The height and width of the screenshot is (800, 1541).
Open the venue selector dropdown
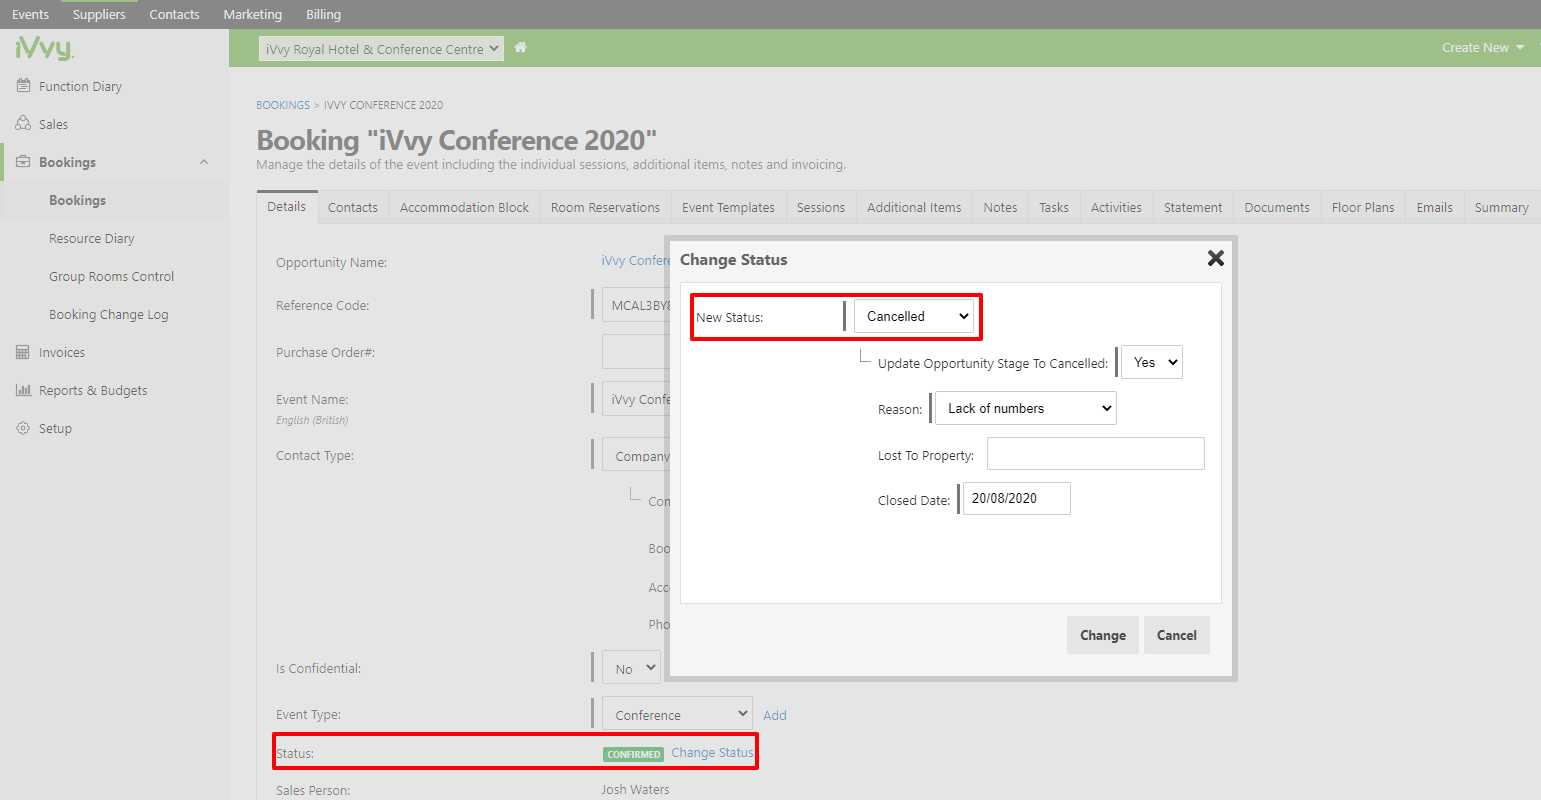click(x=381, y=49)
